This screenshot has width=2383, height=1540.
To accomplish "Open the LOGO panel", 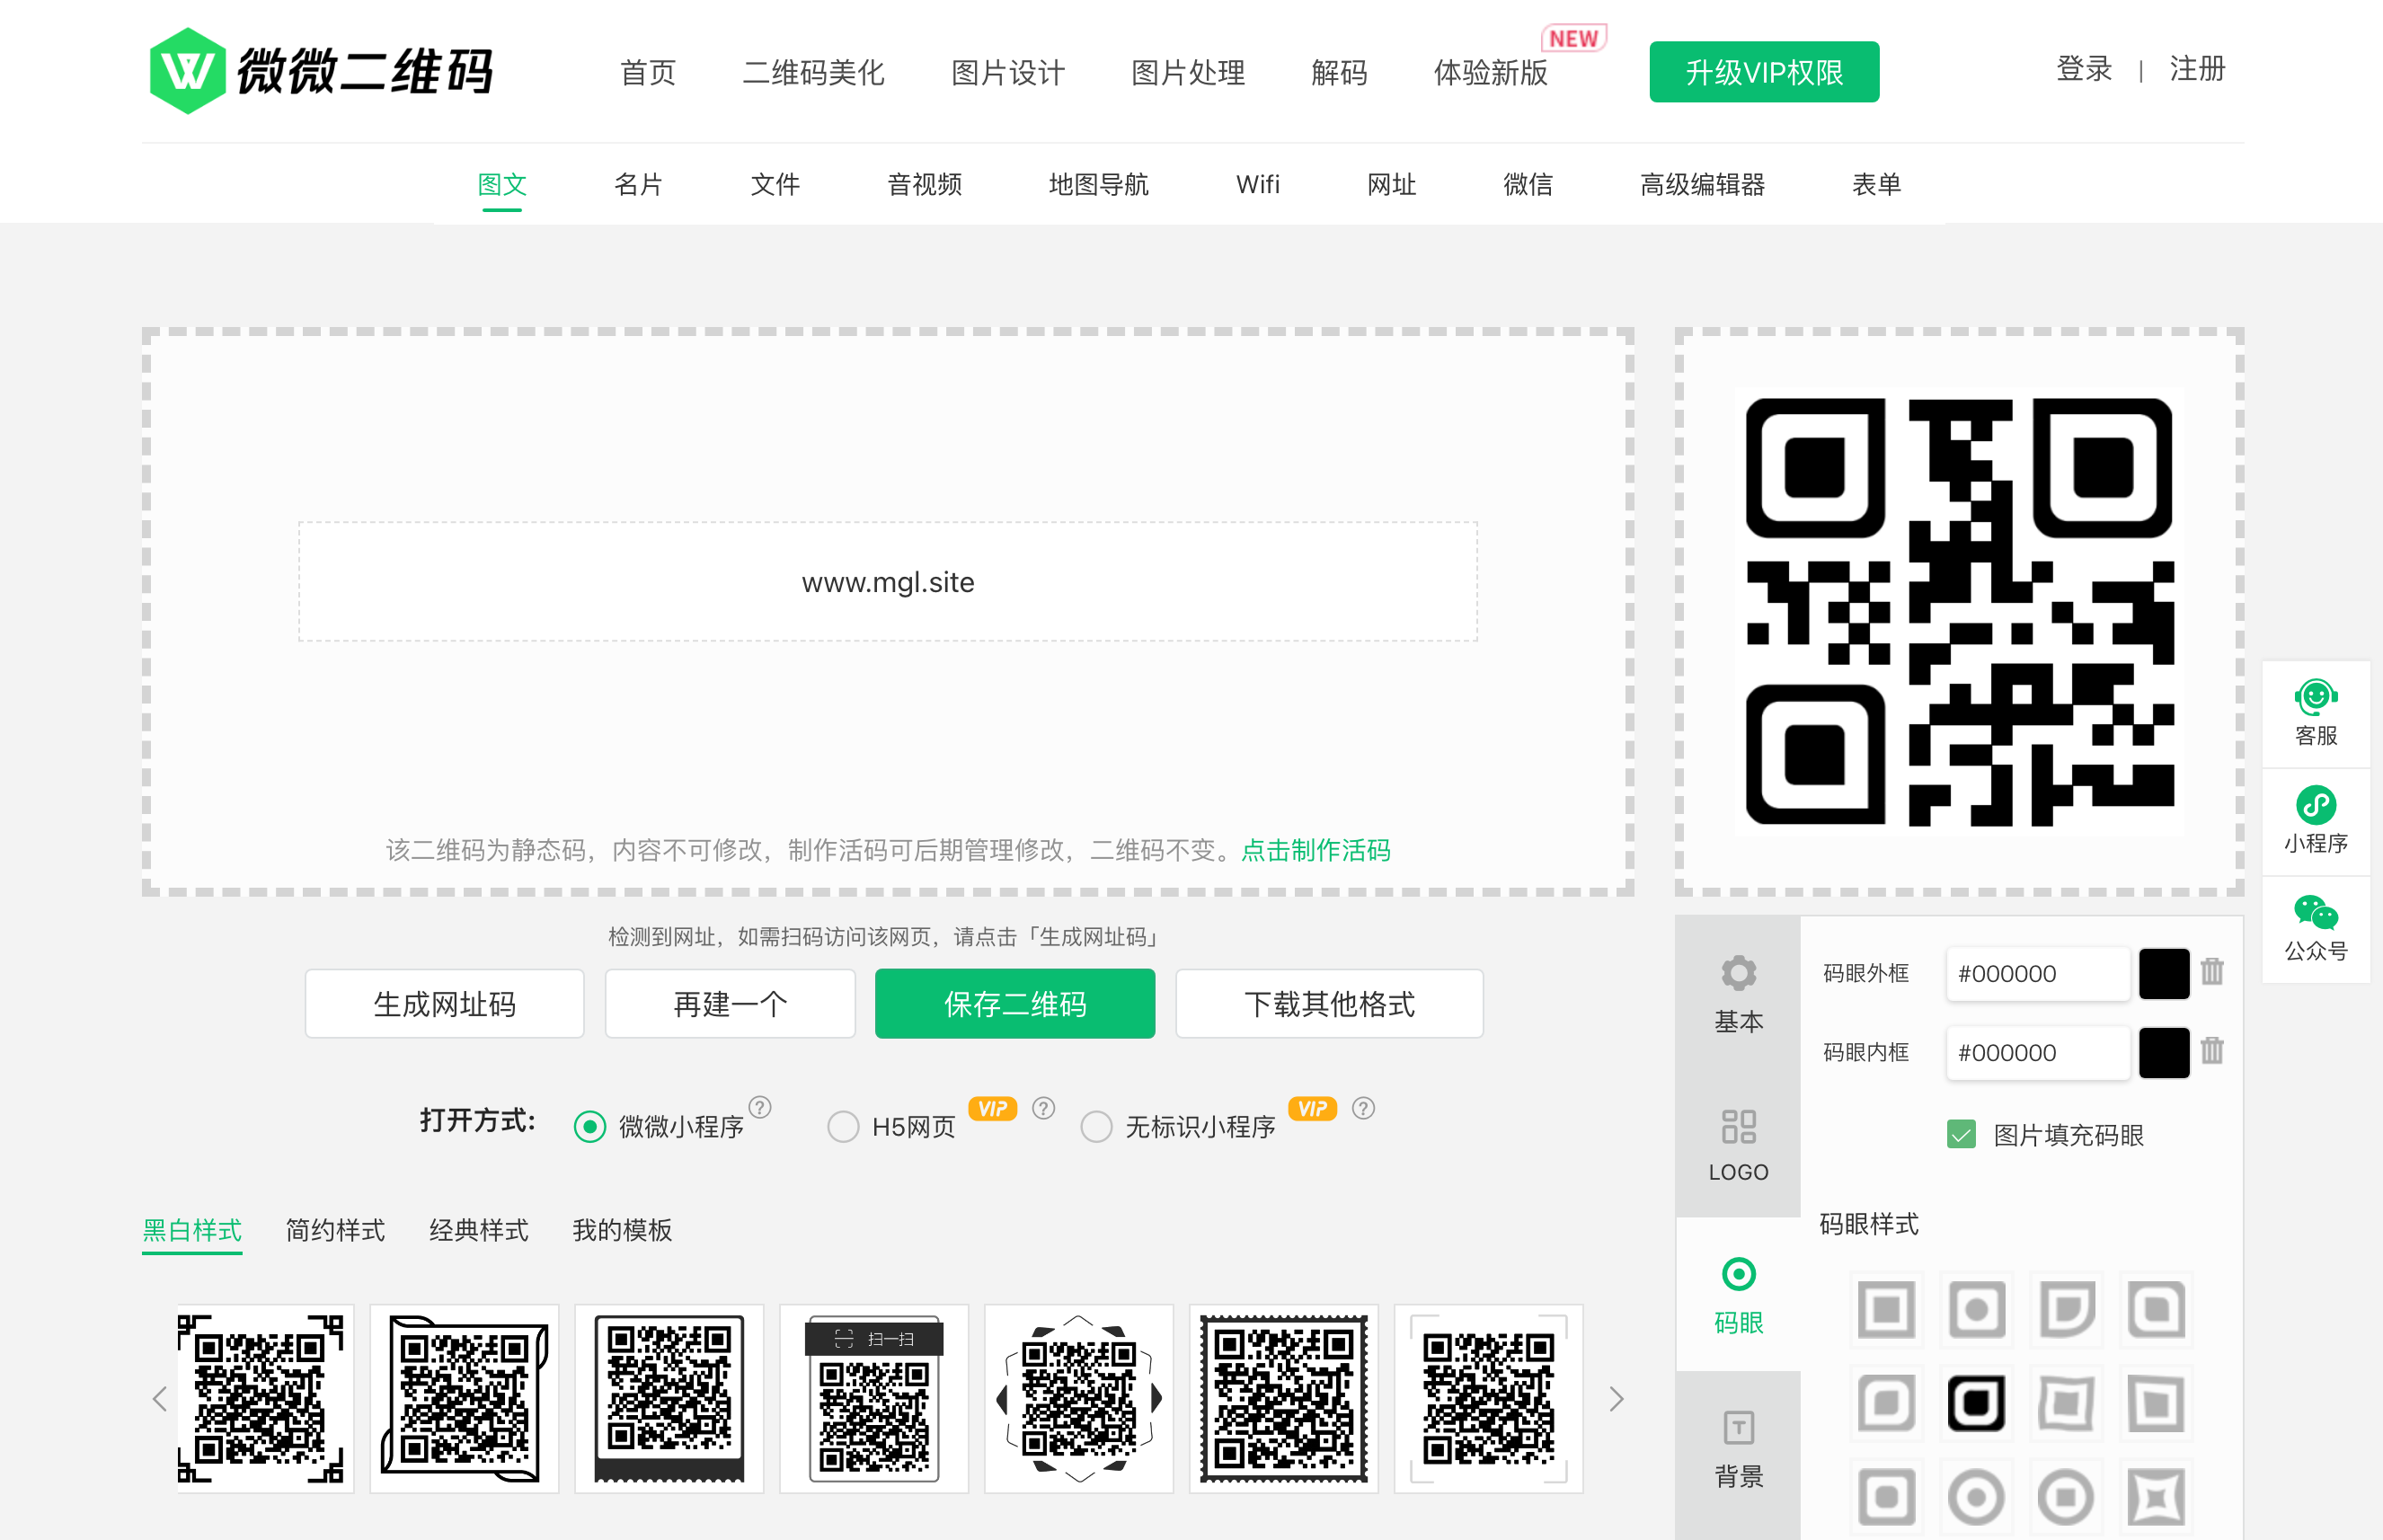I will pos(1738,1143).
